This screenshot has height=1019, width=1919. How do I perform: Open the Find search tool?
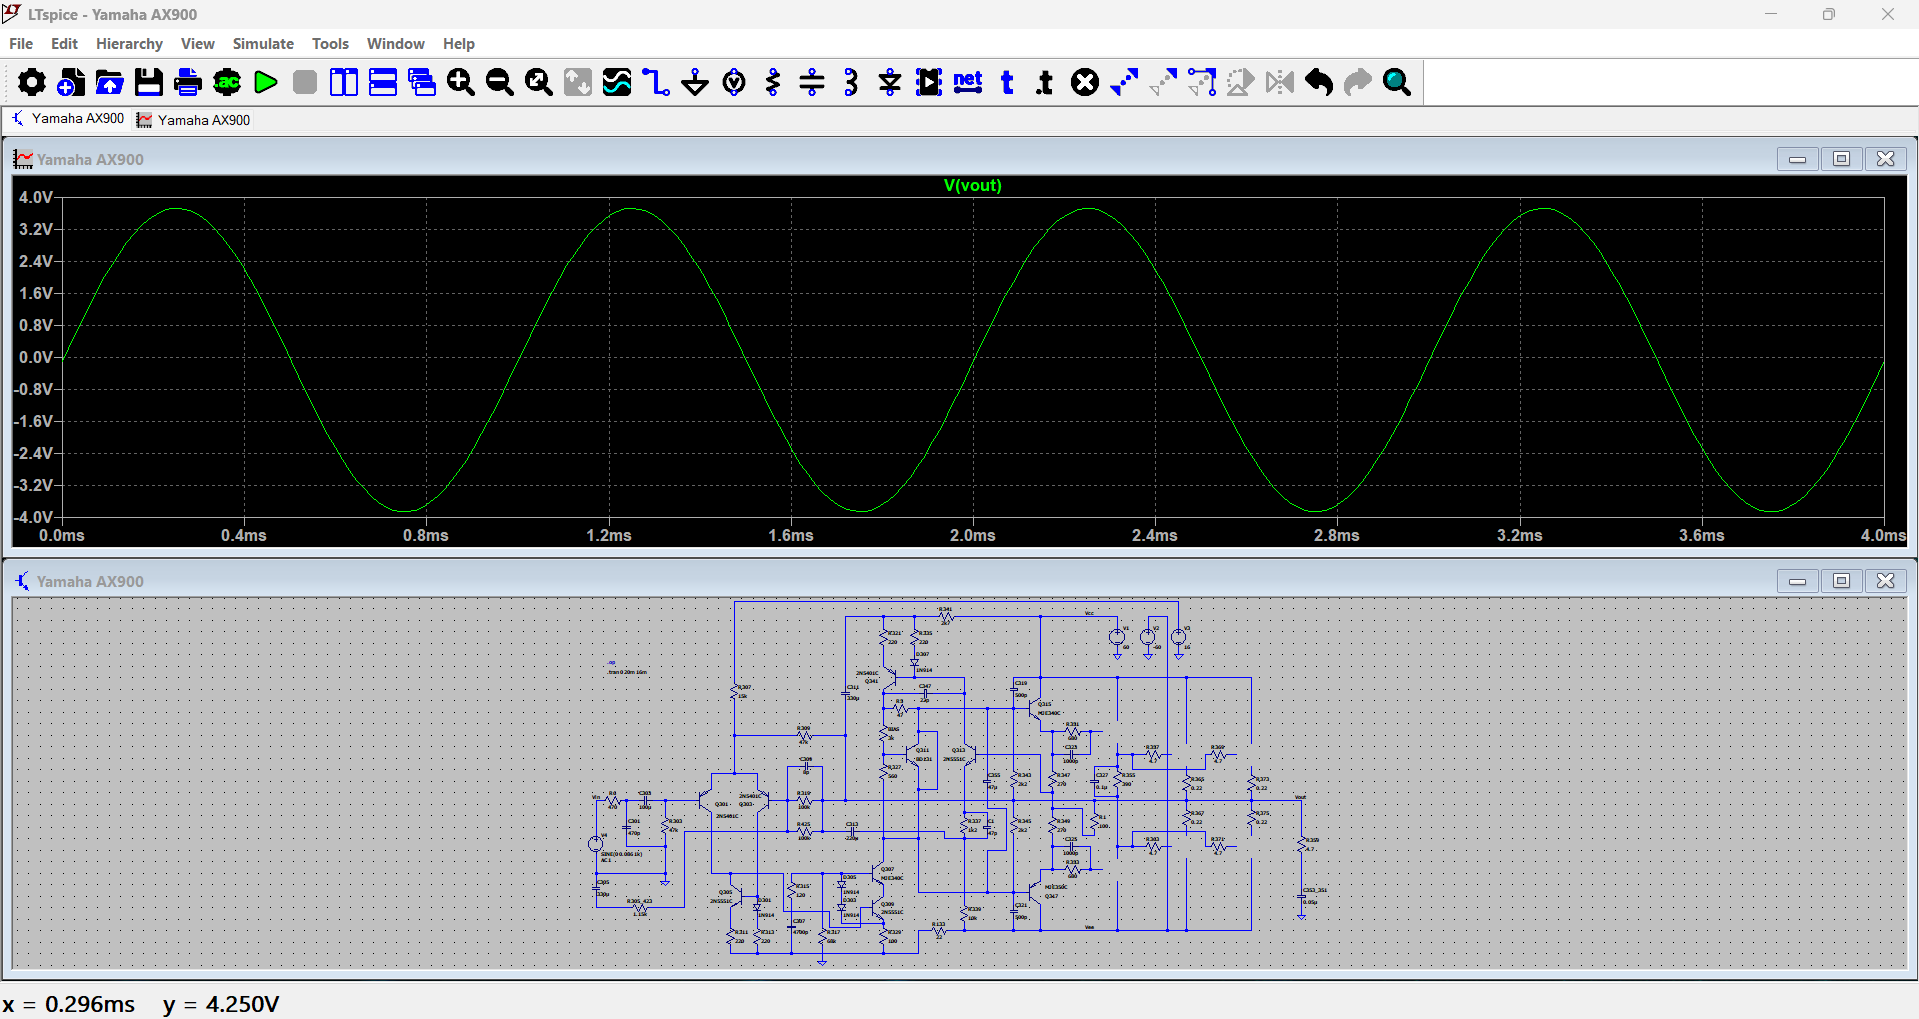(1397, 82)
